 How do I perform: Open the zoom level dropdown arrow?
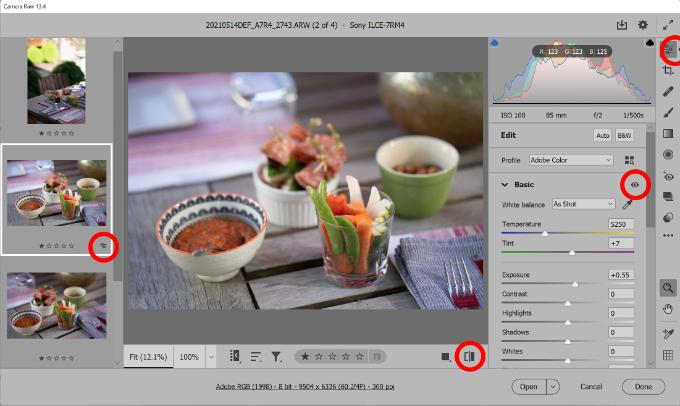211,357
